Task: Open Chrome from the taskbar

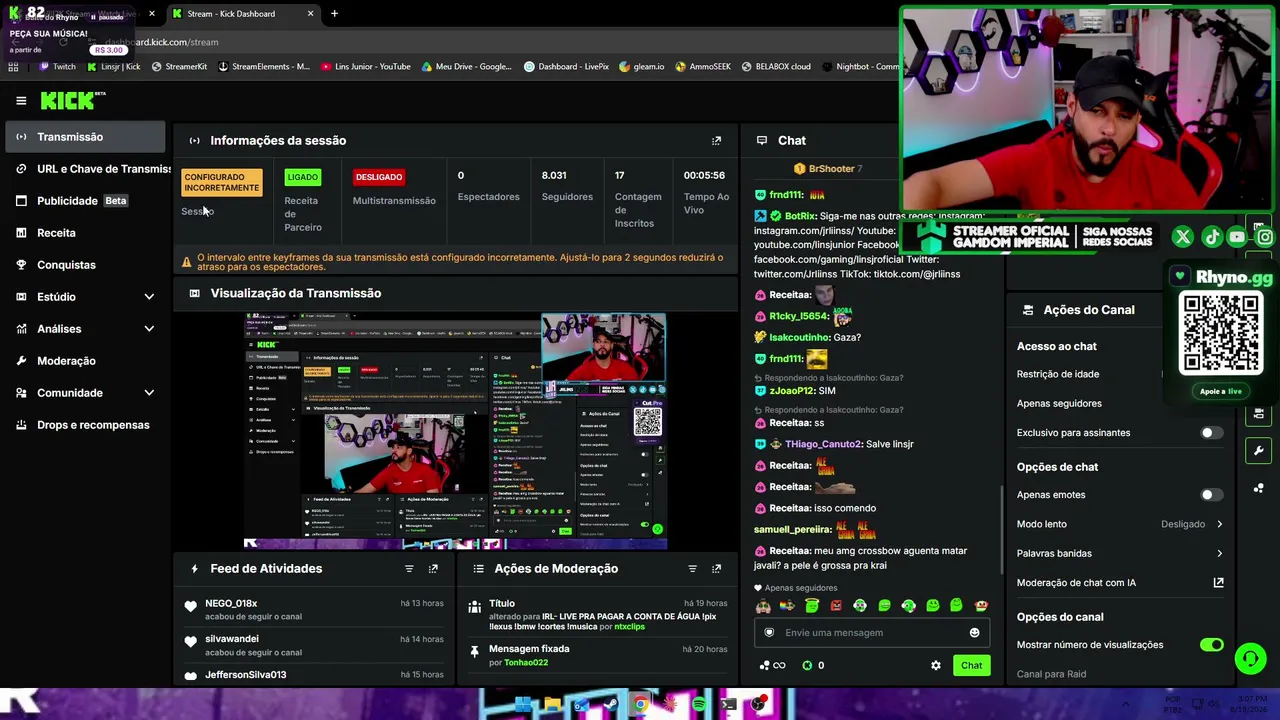Action: click(x=640, y=704)
